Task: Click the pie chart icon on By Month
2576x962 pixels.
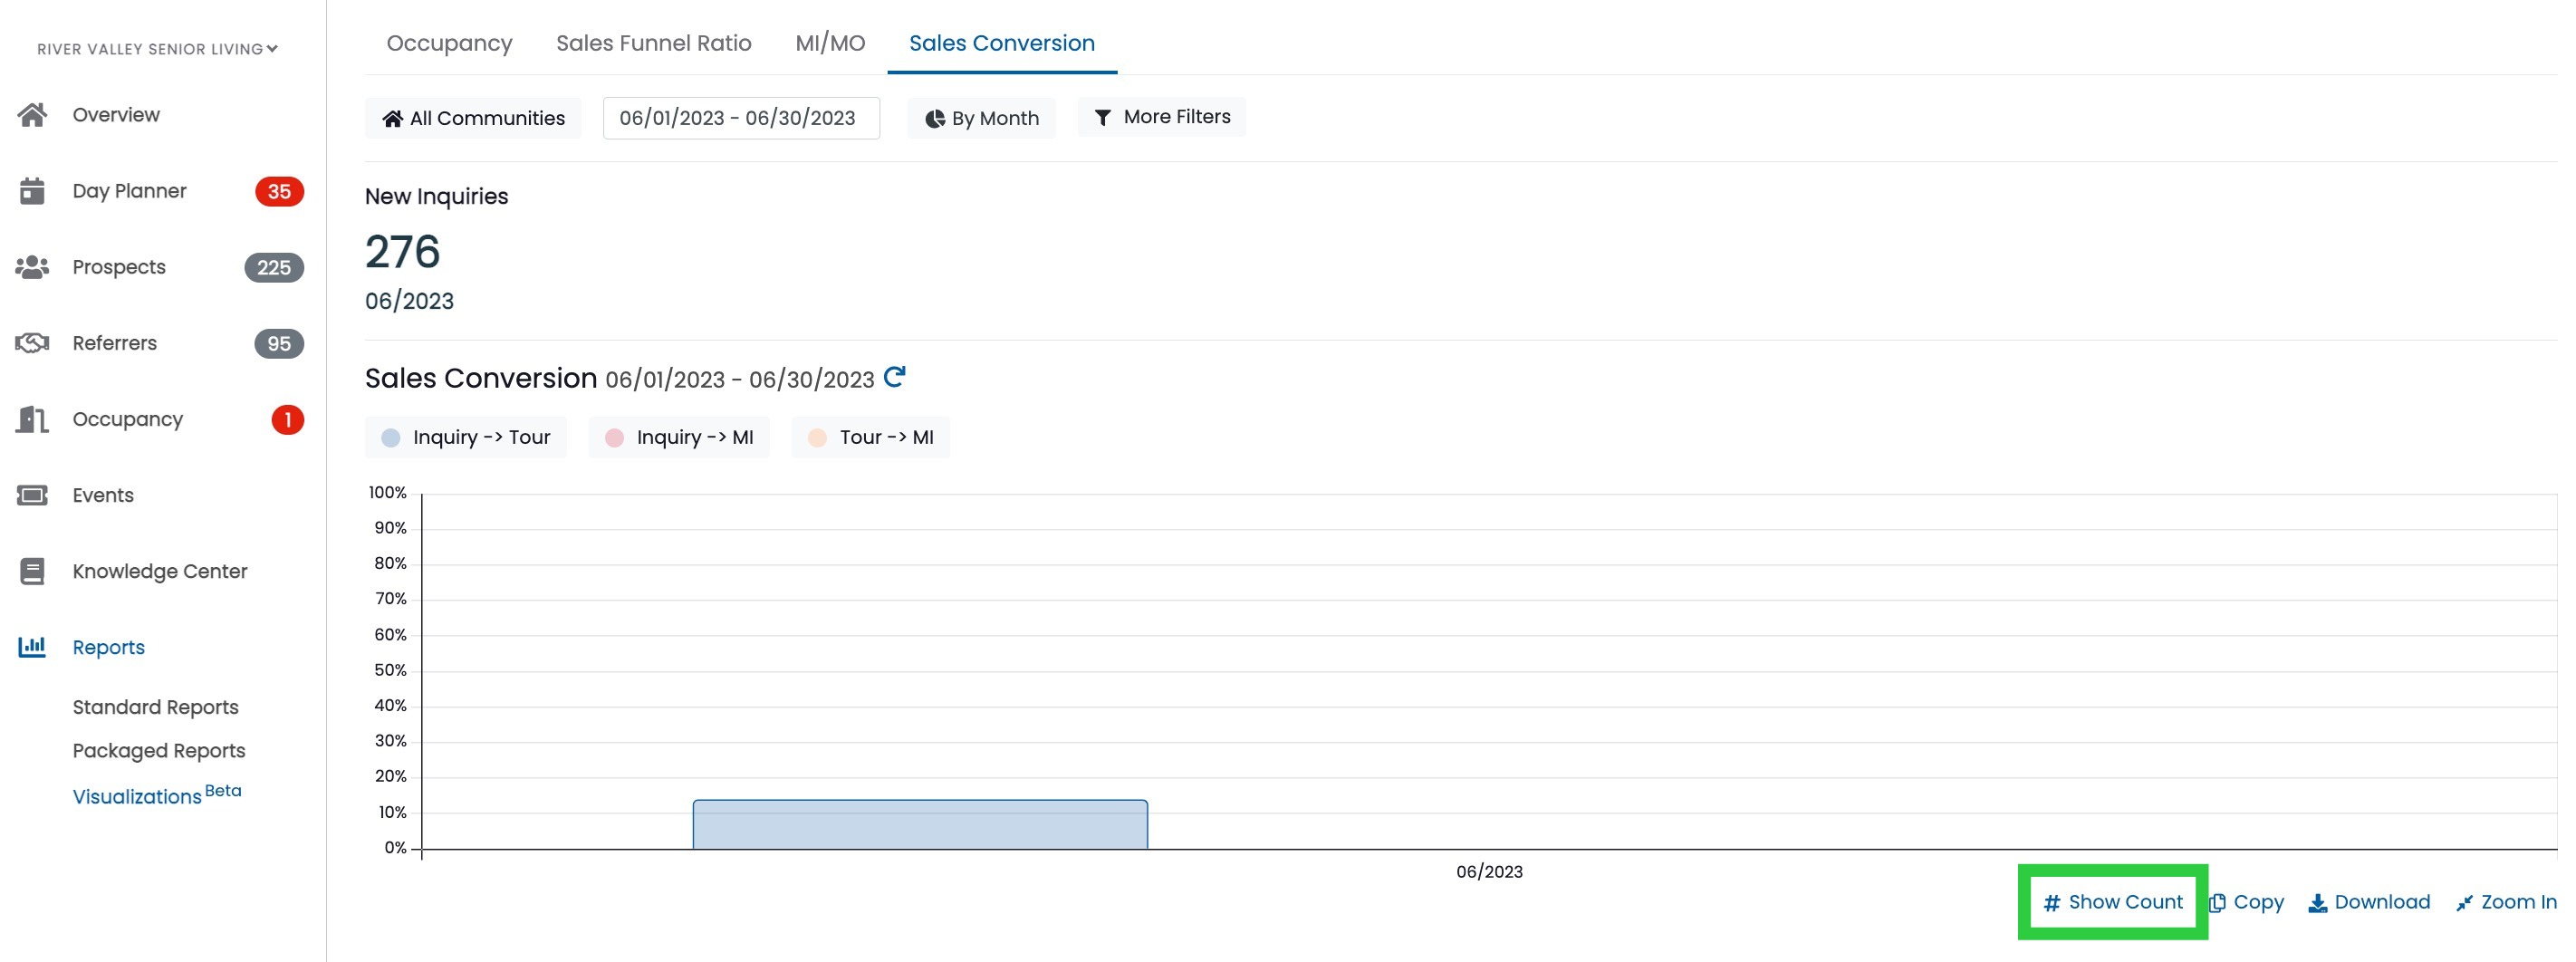Action: (x=934, y=119)
